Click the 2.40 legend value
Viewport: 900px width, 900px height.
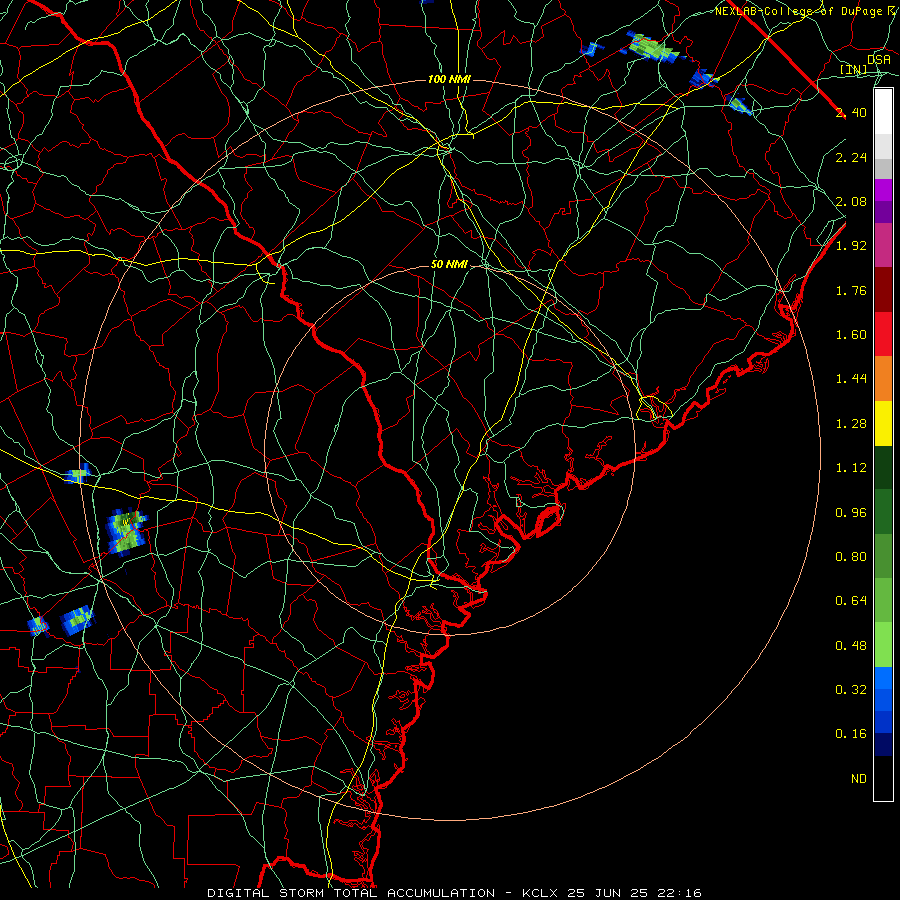pyautogui.click(x=851, y=112)
